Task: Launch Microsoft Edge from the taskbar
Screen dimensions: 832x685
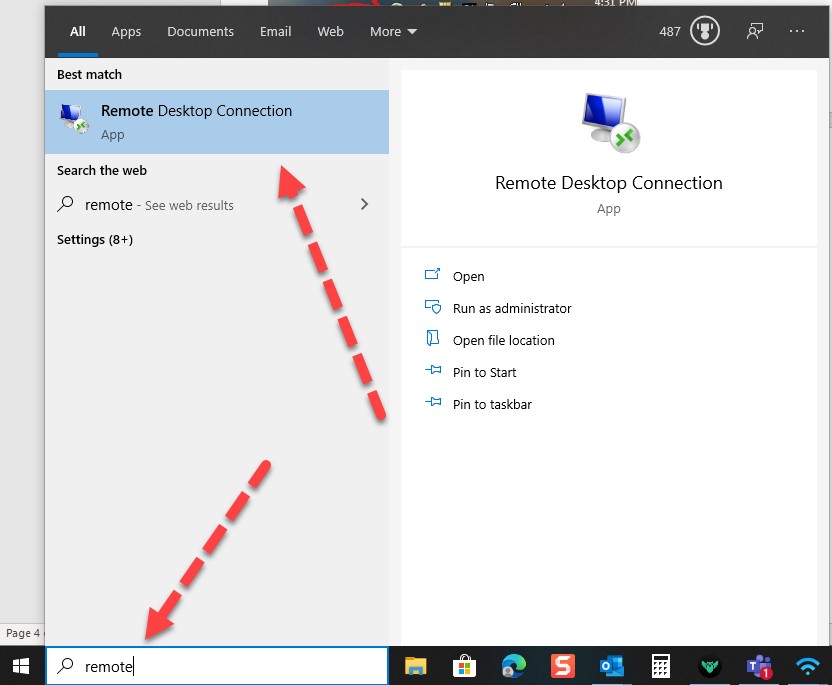Action: coord(513,666)
